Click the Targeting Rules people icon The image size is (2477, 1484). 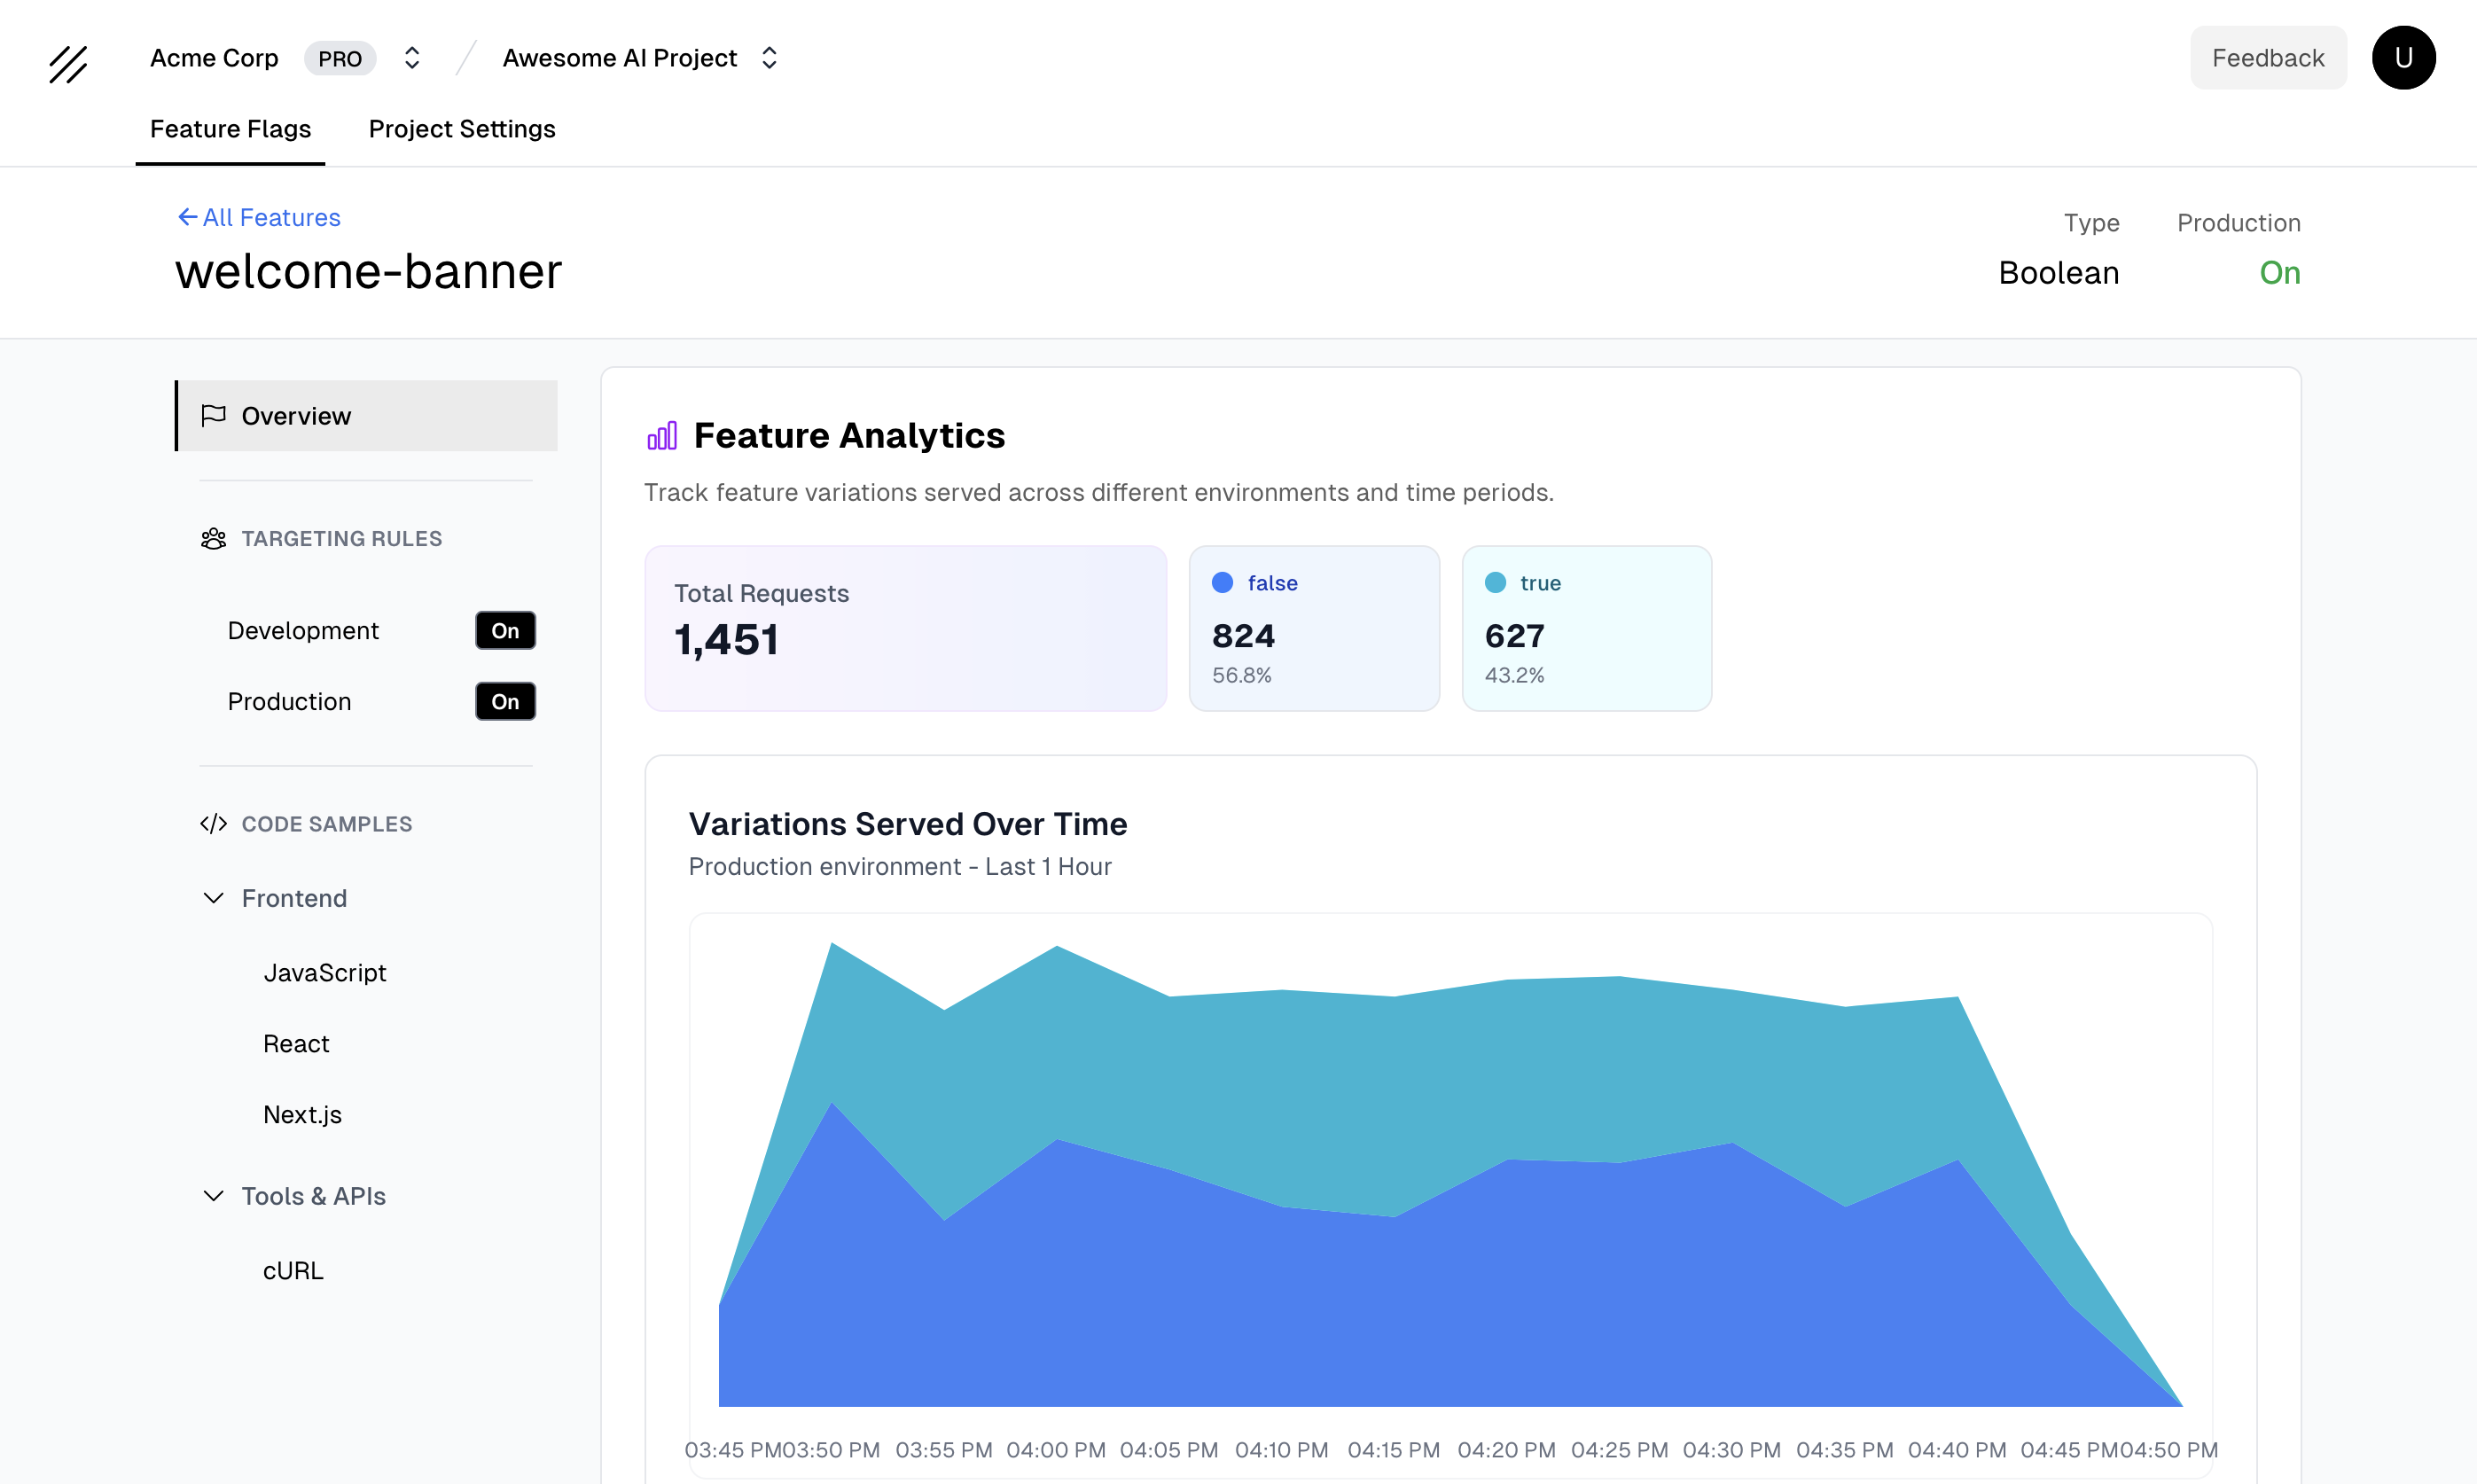tap(213, 538)
